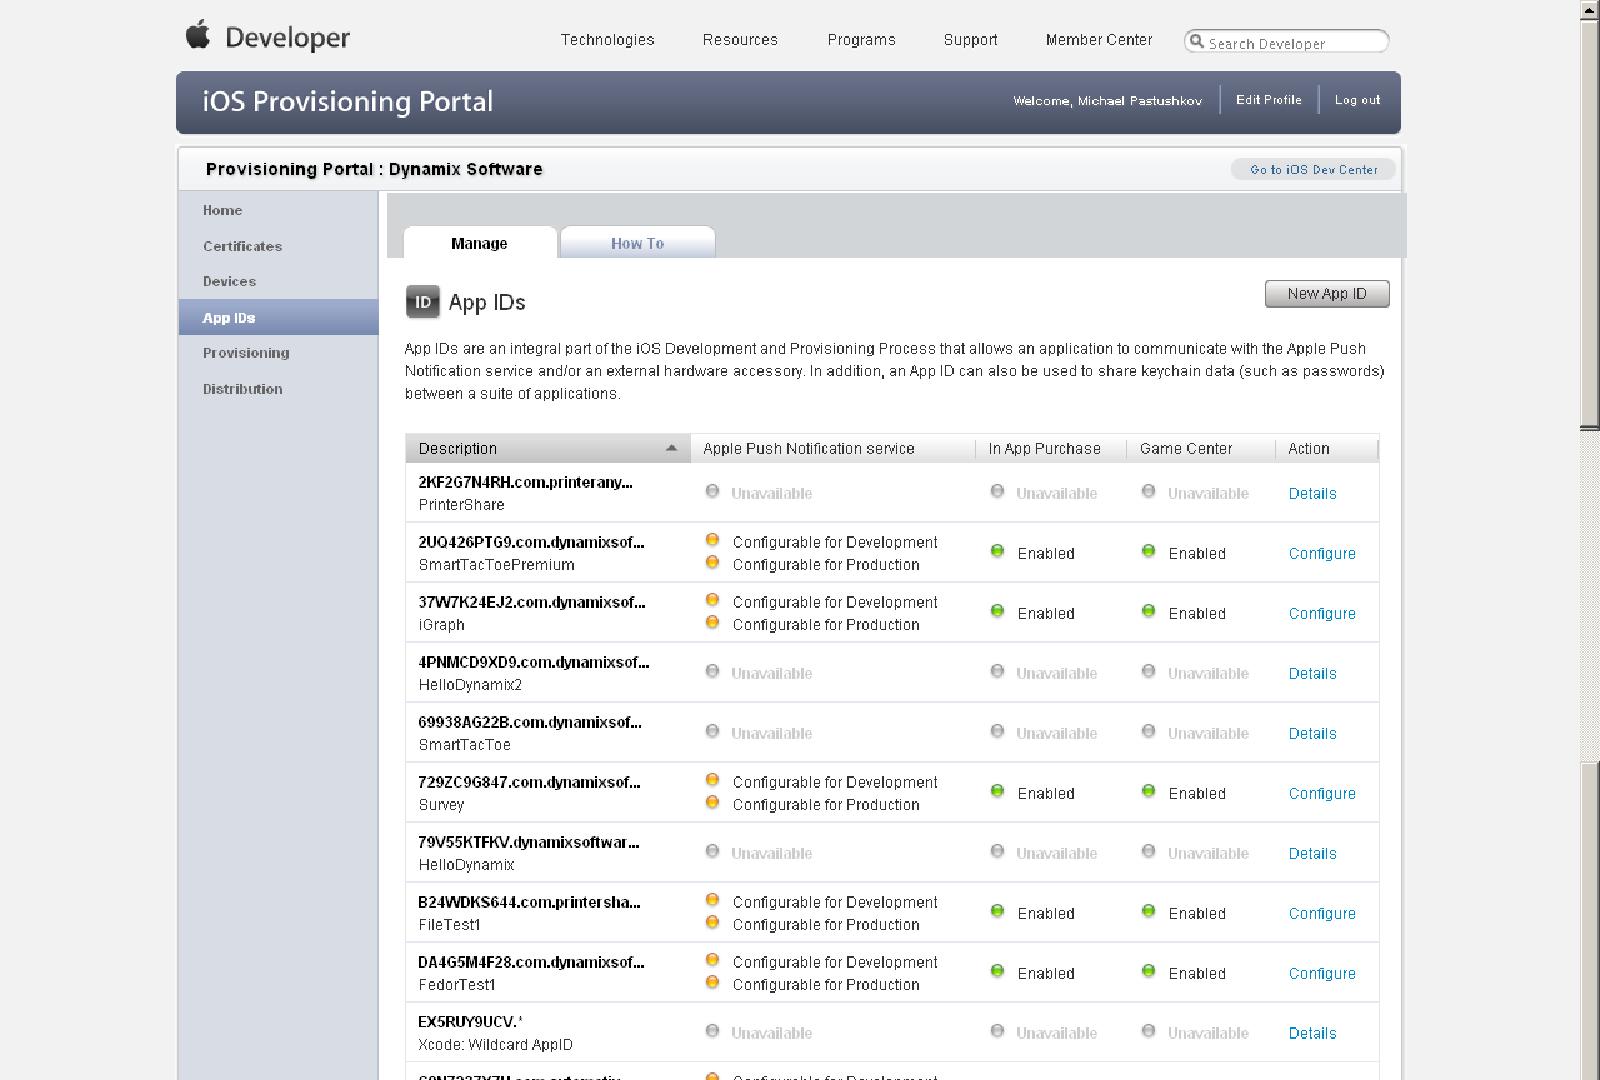Click FileTest1 In App Purchase green dot
The height and width of the screenshot is (1080, 1600).
pos(997,911)
